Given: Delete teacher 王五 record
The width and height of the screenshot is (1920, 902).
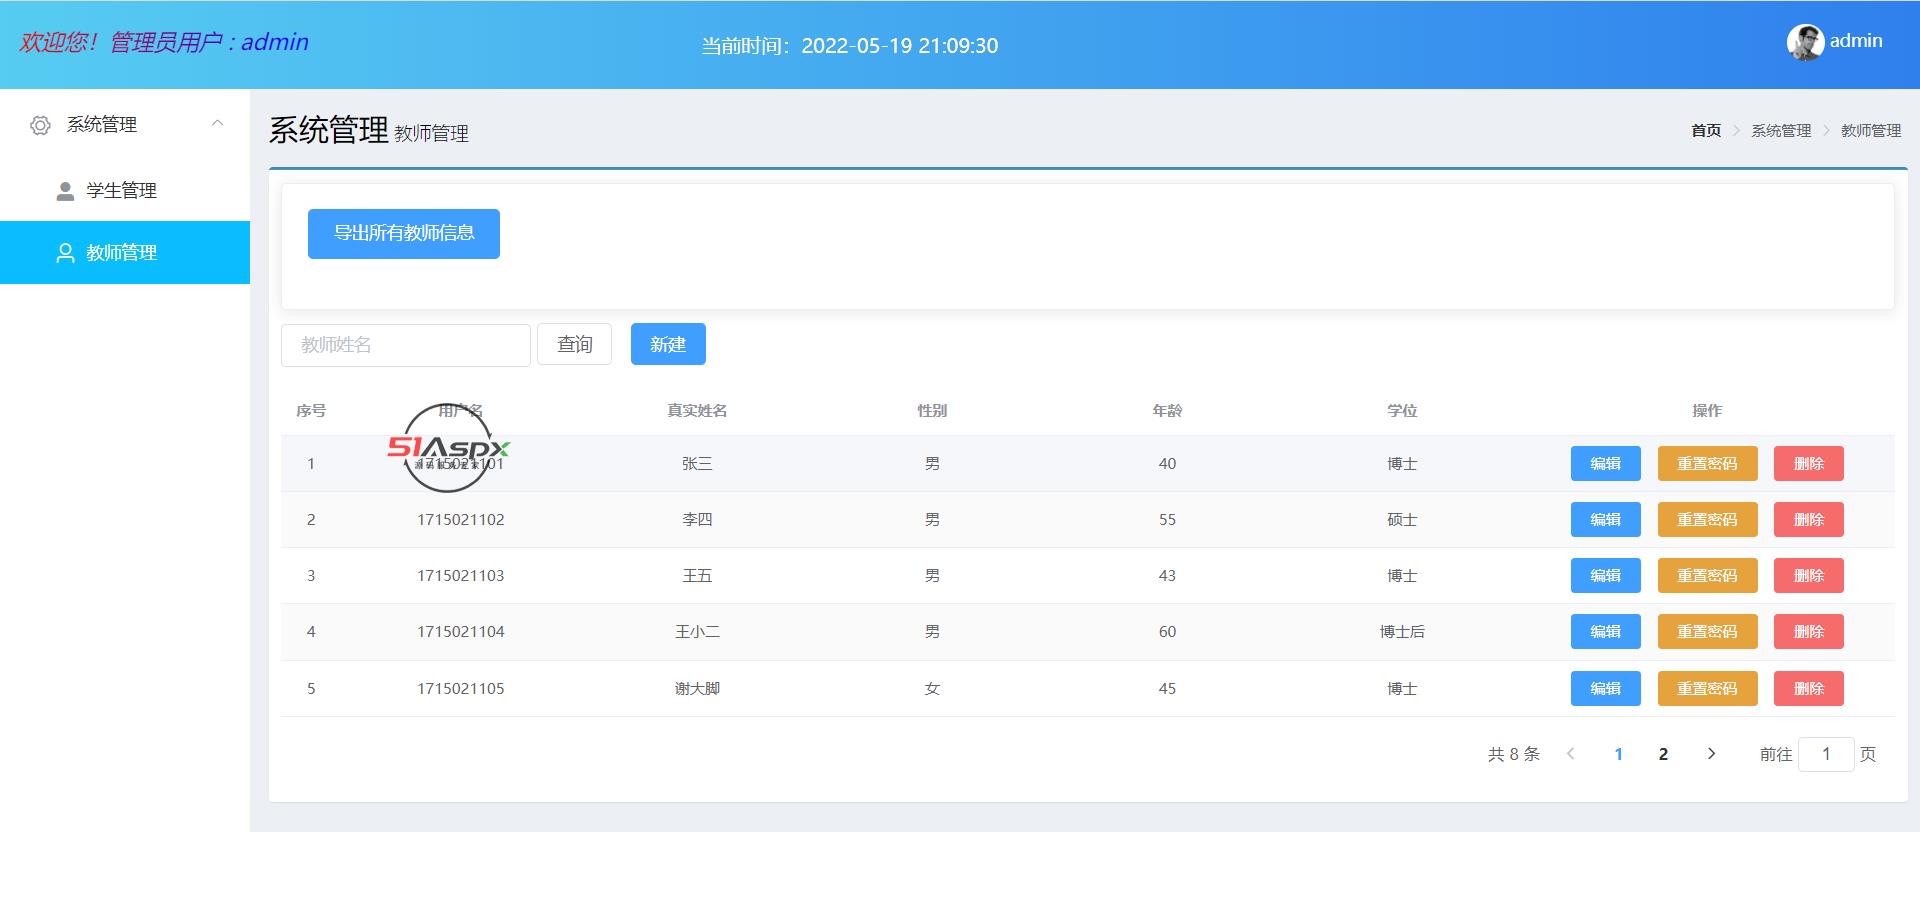Looking at the screenshot, I should click(1808, 576).
